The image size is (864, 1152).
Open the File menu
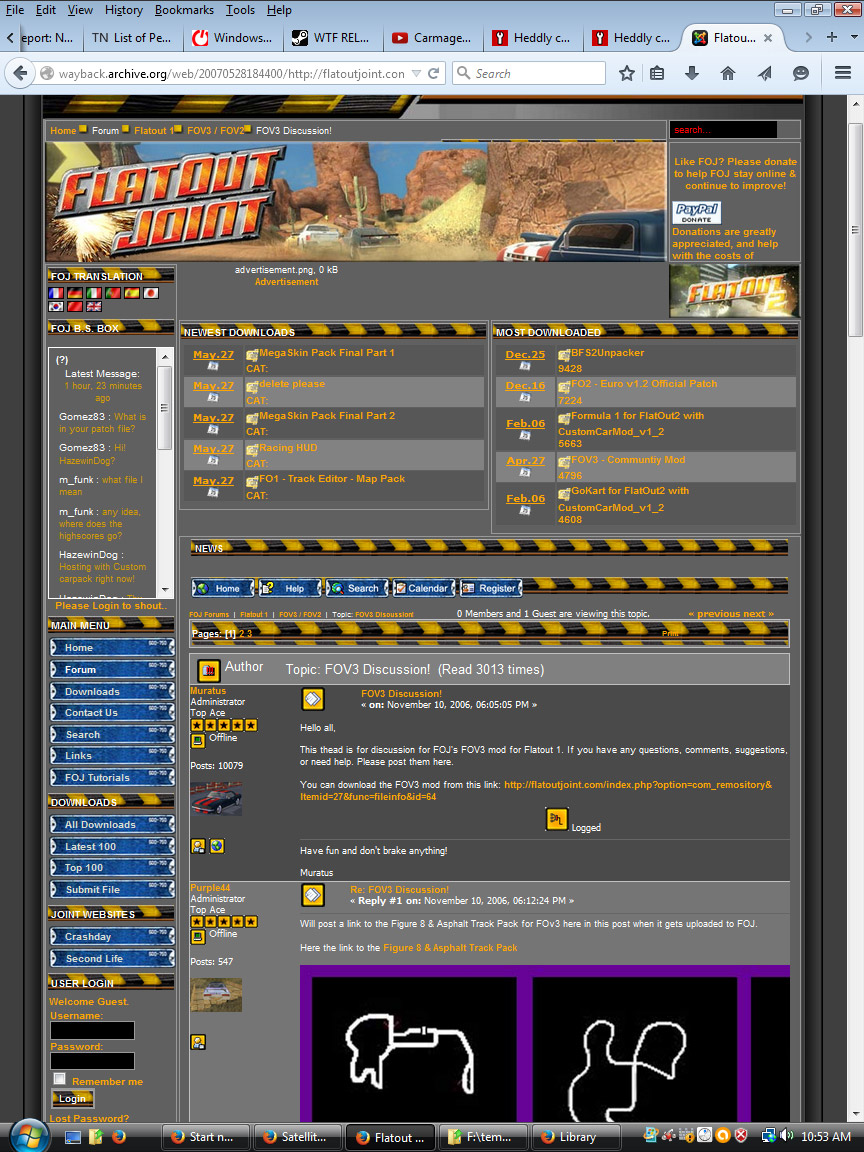click(x=15, y=10)
